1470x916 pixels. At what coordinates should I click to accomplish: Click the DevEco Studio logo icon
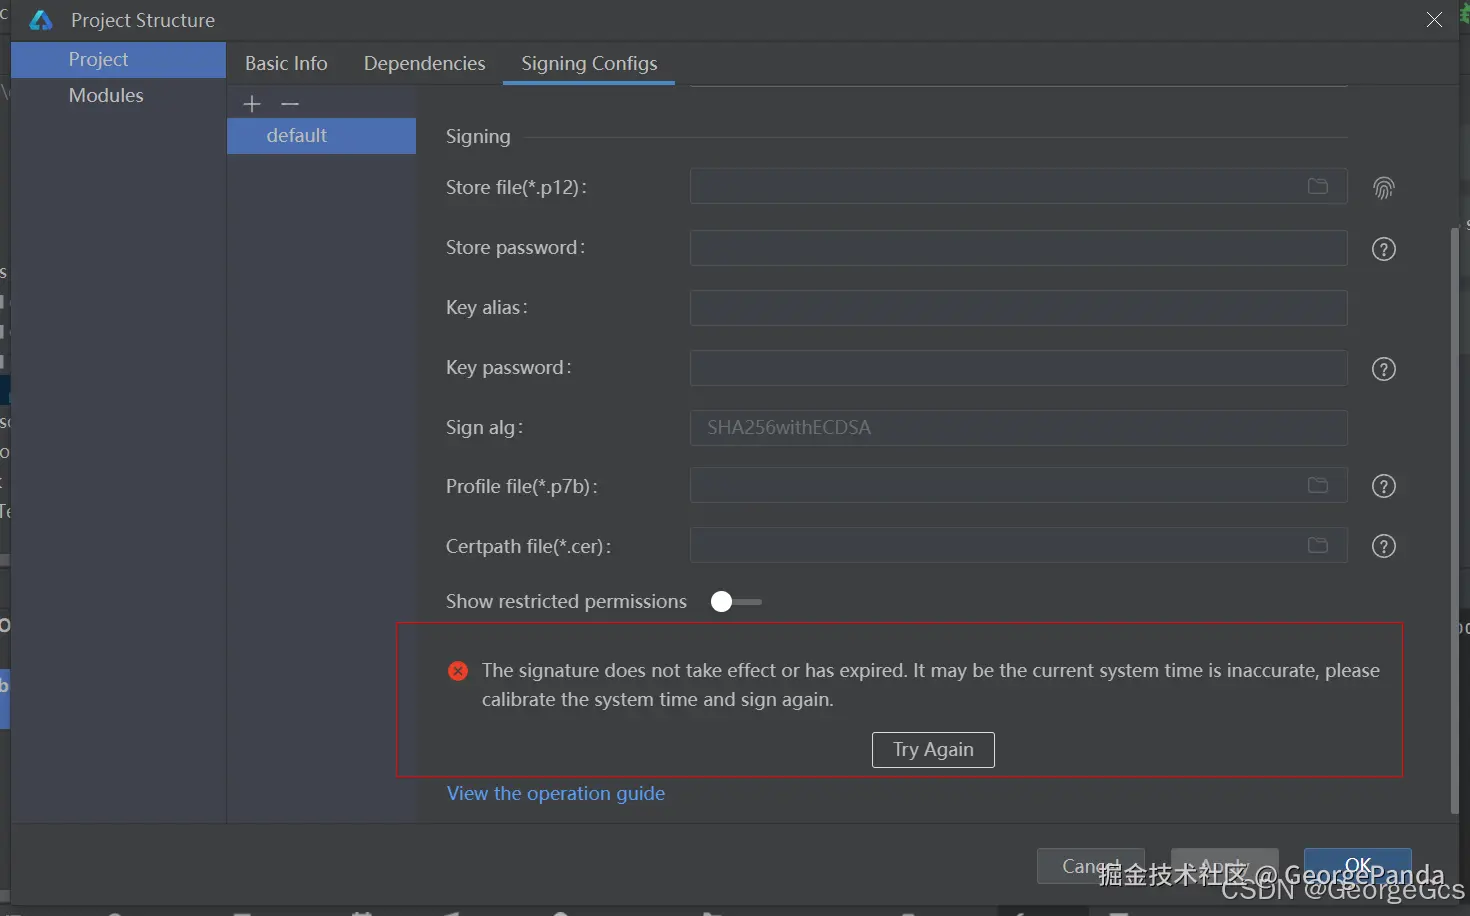pyautogui.click(x=41, y=20)
